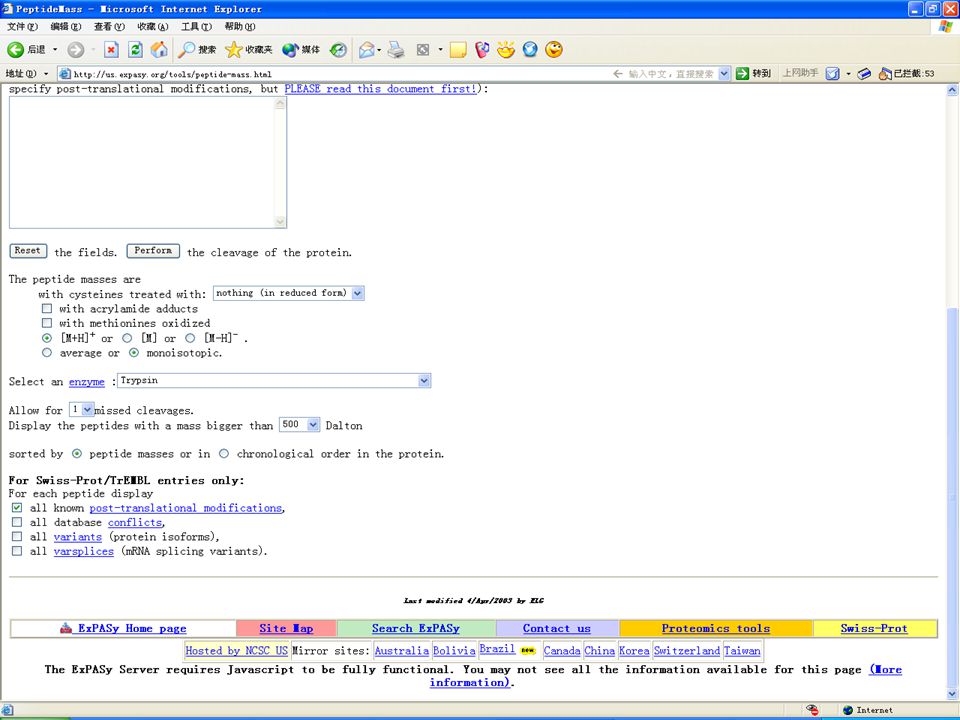Check all variants protein isoforms checkbox
960x720 pixels.
click(x=17, y=536)
